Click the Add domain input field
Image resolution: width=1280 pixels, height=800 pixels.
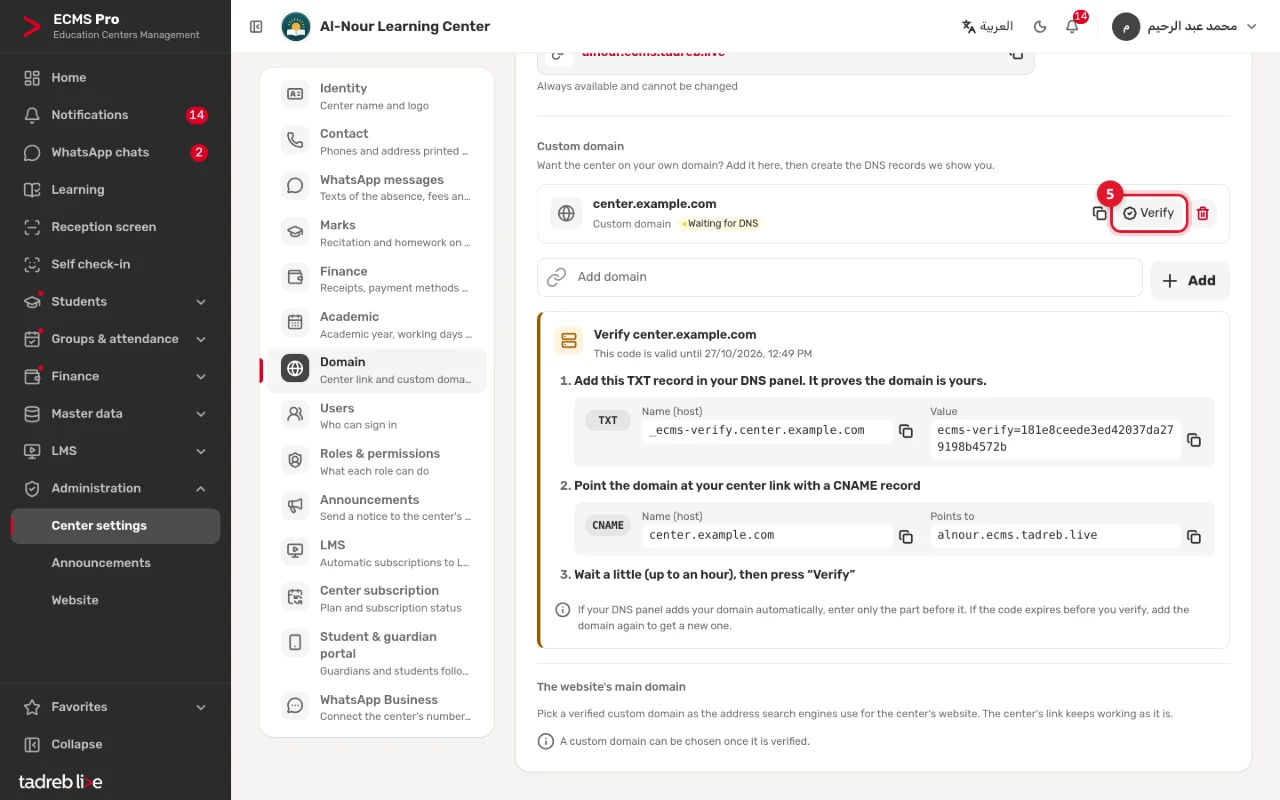tap(840, 277)
